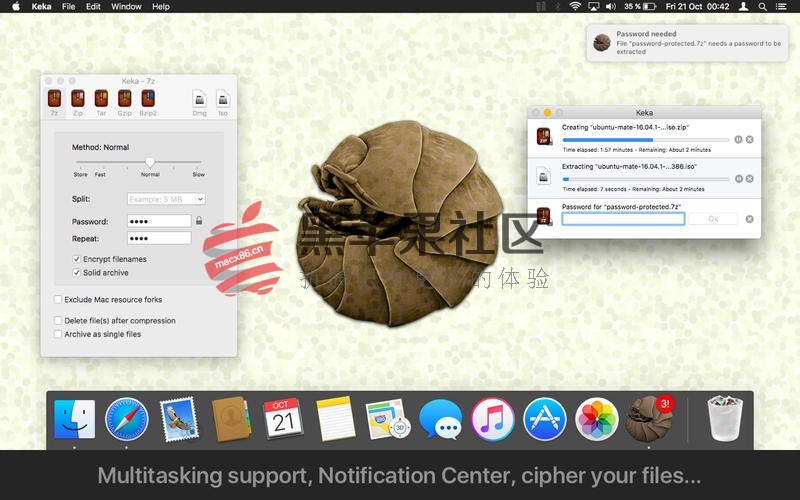The width and height of the screenshot is (800, 500).
Task: Open Mail from the Dock
Action: [x=179, y=419]
